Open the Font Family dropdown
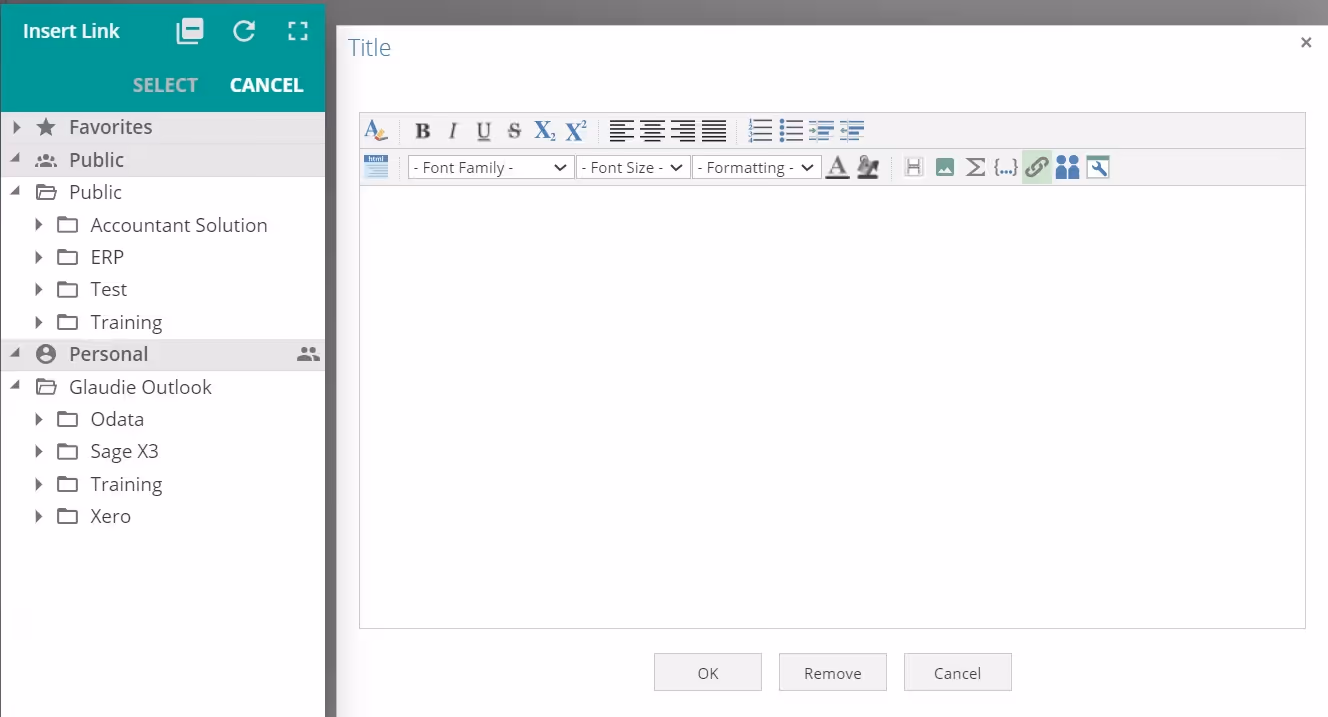The image size is (1328, 717). coord(490,168)
